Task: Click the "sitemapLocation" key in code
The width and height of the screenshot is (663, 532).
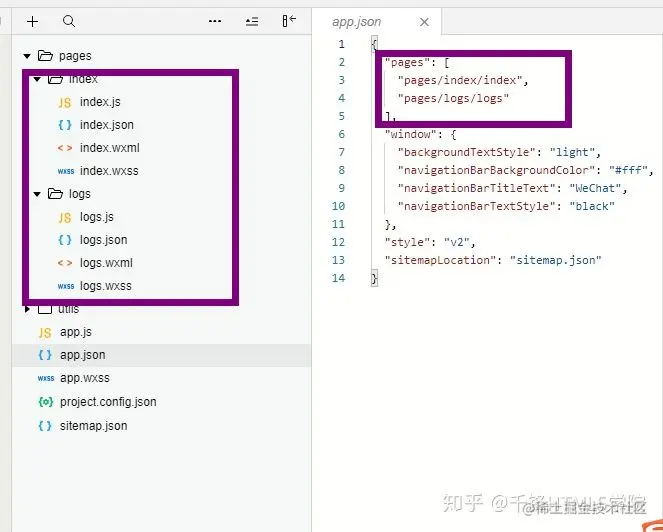Action: coord(440,260)
